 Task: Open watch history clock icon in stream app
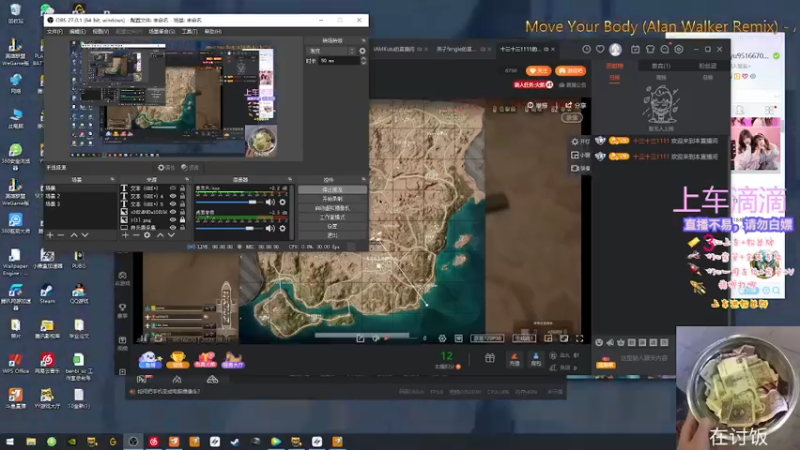(x=586, y=49)
